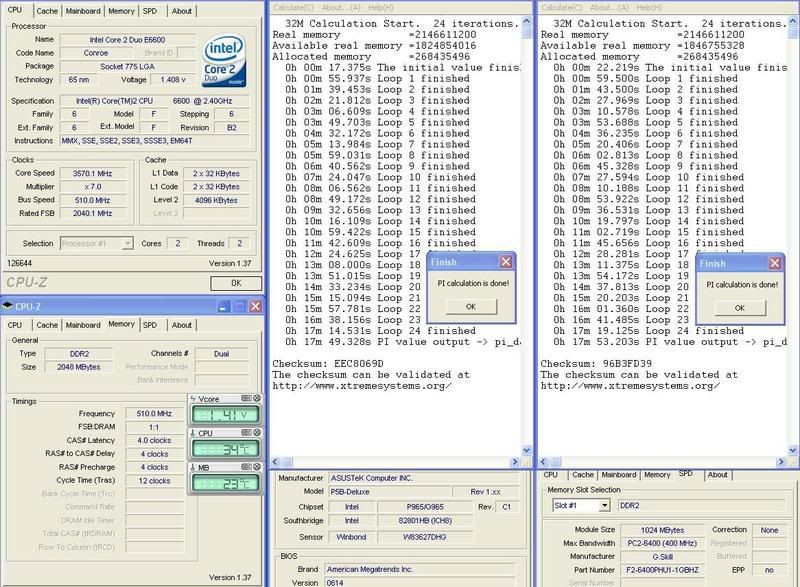This screenshot has width=800, height=587.
Task: Click the Core Speed value 3570.1 MHz
Action: coord(92,173)
